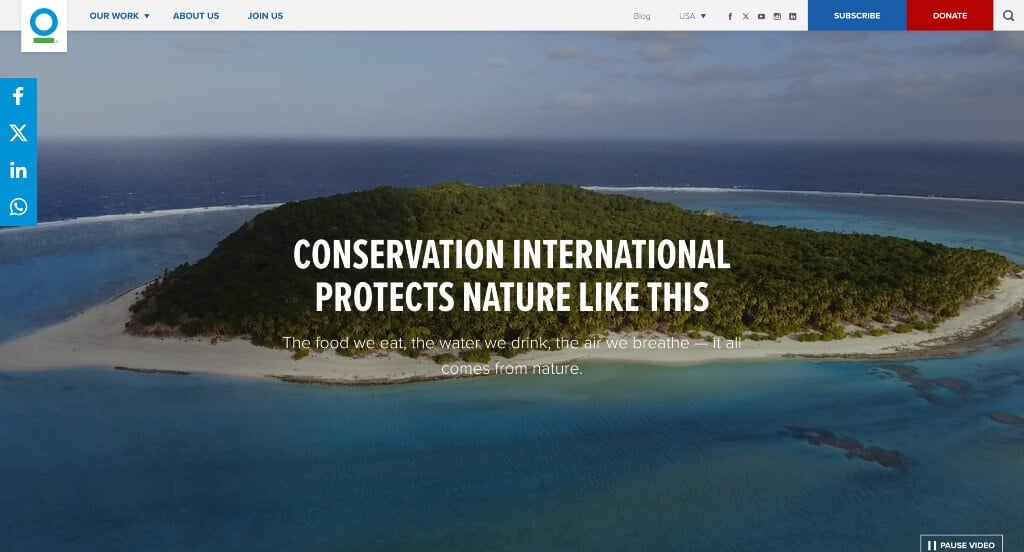
Task: Pause the background video
Action: click(961, 544)
